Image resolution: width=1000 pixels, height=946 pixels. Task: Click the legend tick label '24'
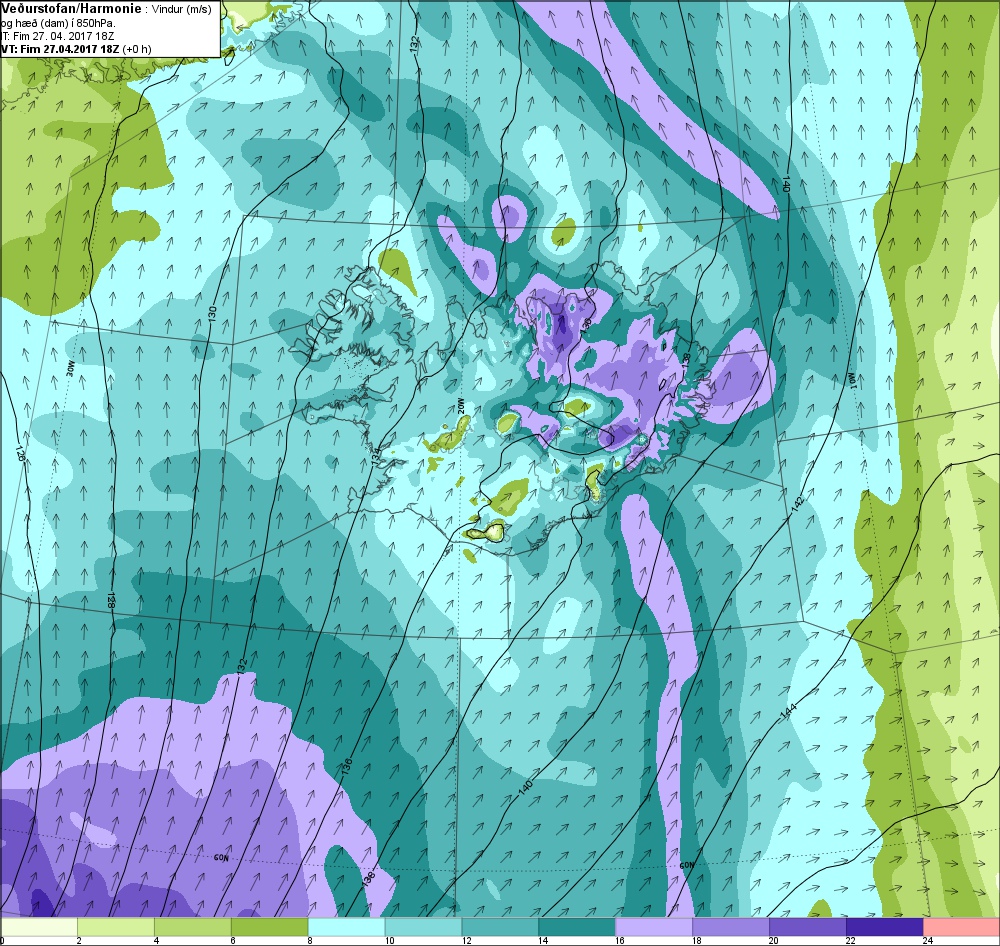pos(928,940)
